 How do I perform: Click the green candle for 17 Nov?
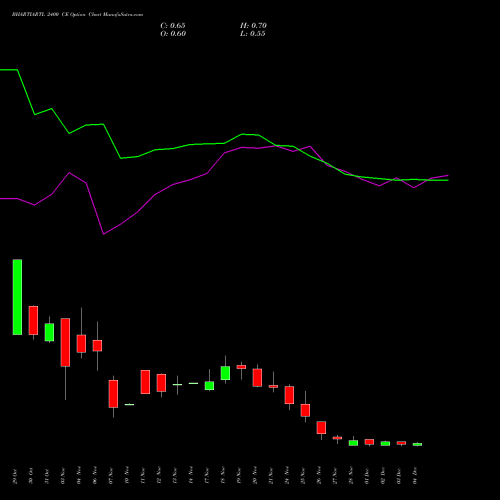tap(209, 386)
